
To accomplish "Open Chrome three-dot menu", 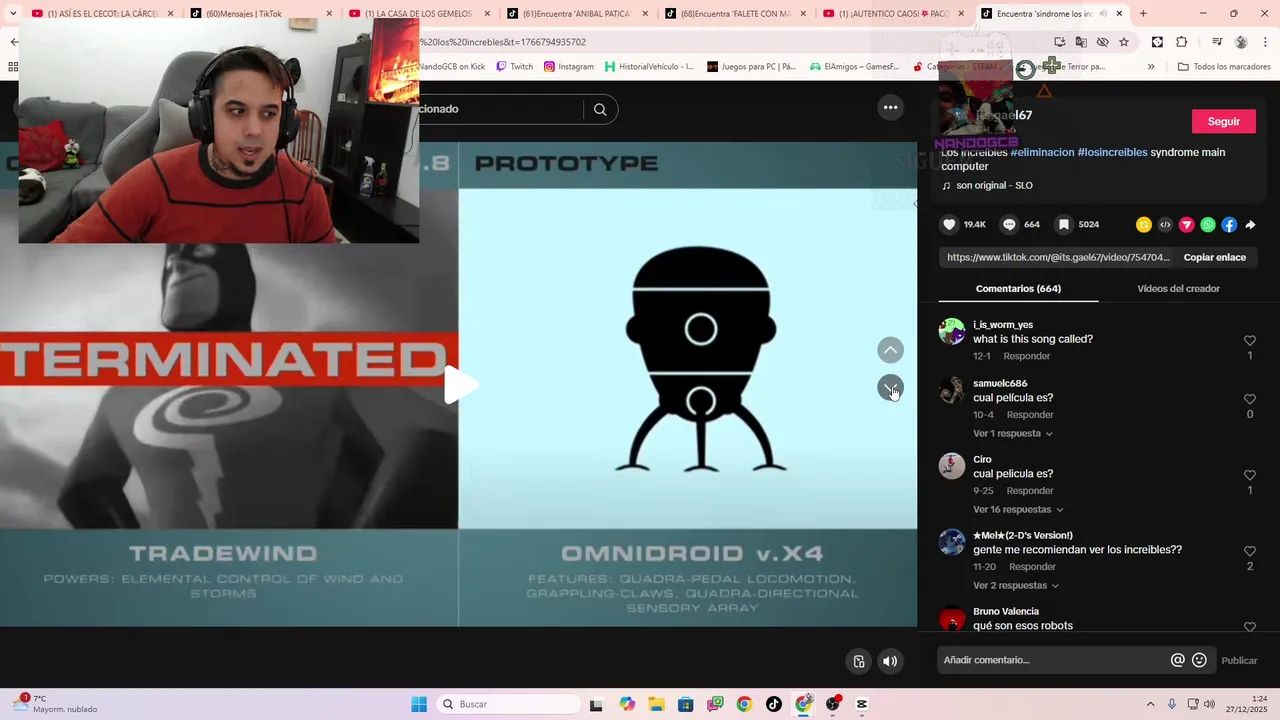I will [1264, 42].
